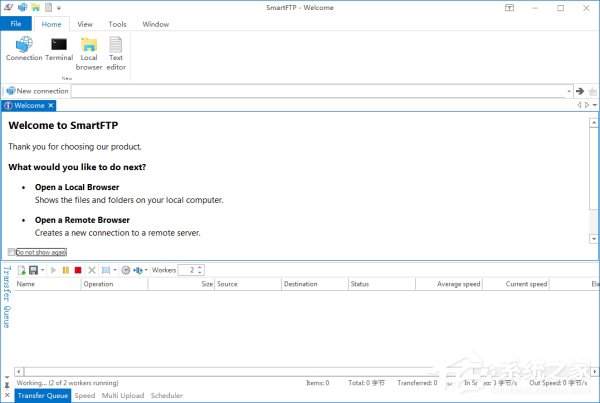
Task: Launch the Text editor from the ribbon
Action: click(x=116, y=53)
